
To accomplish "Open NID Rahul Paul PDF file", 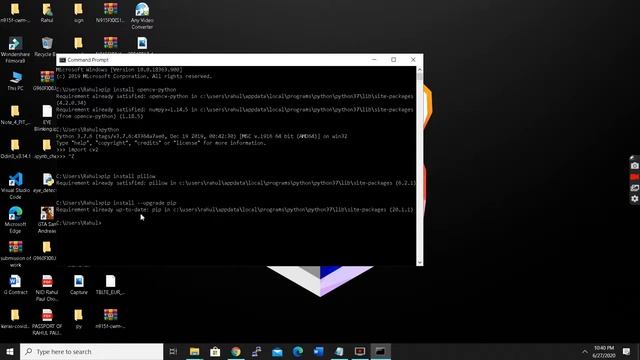I will click(47, 288).
